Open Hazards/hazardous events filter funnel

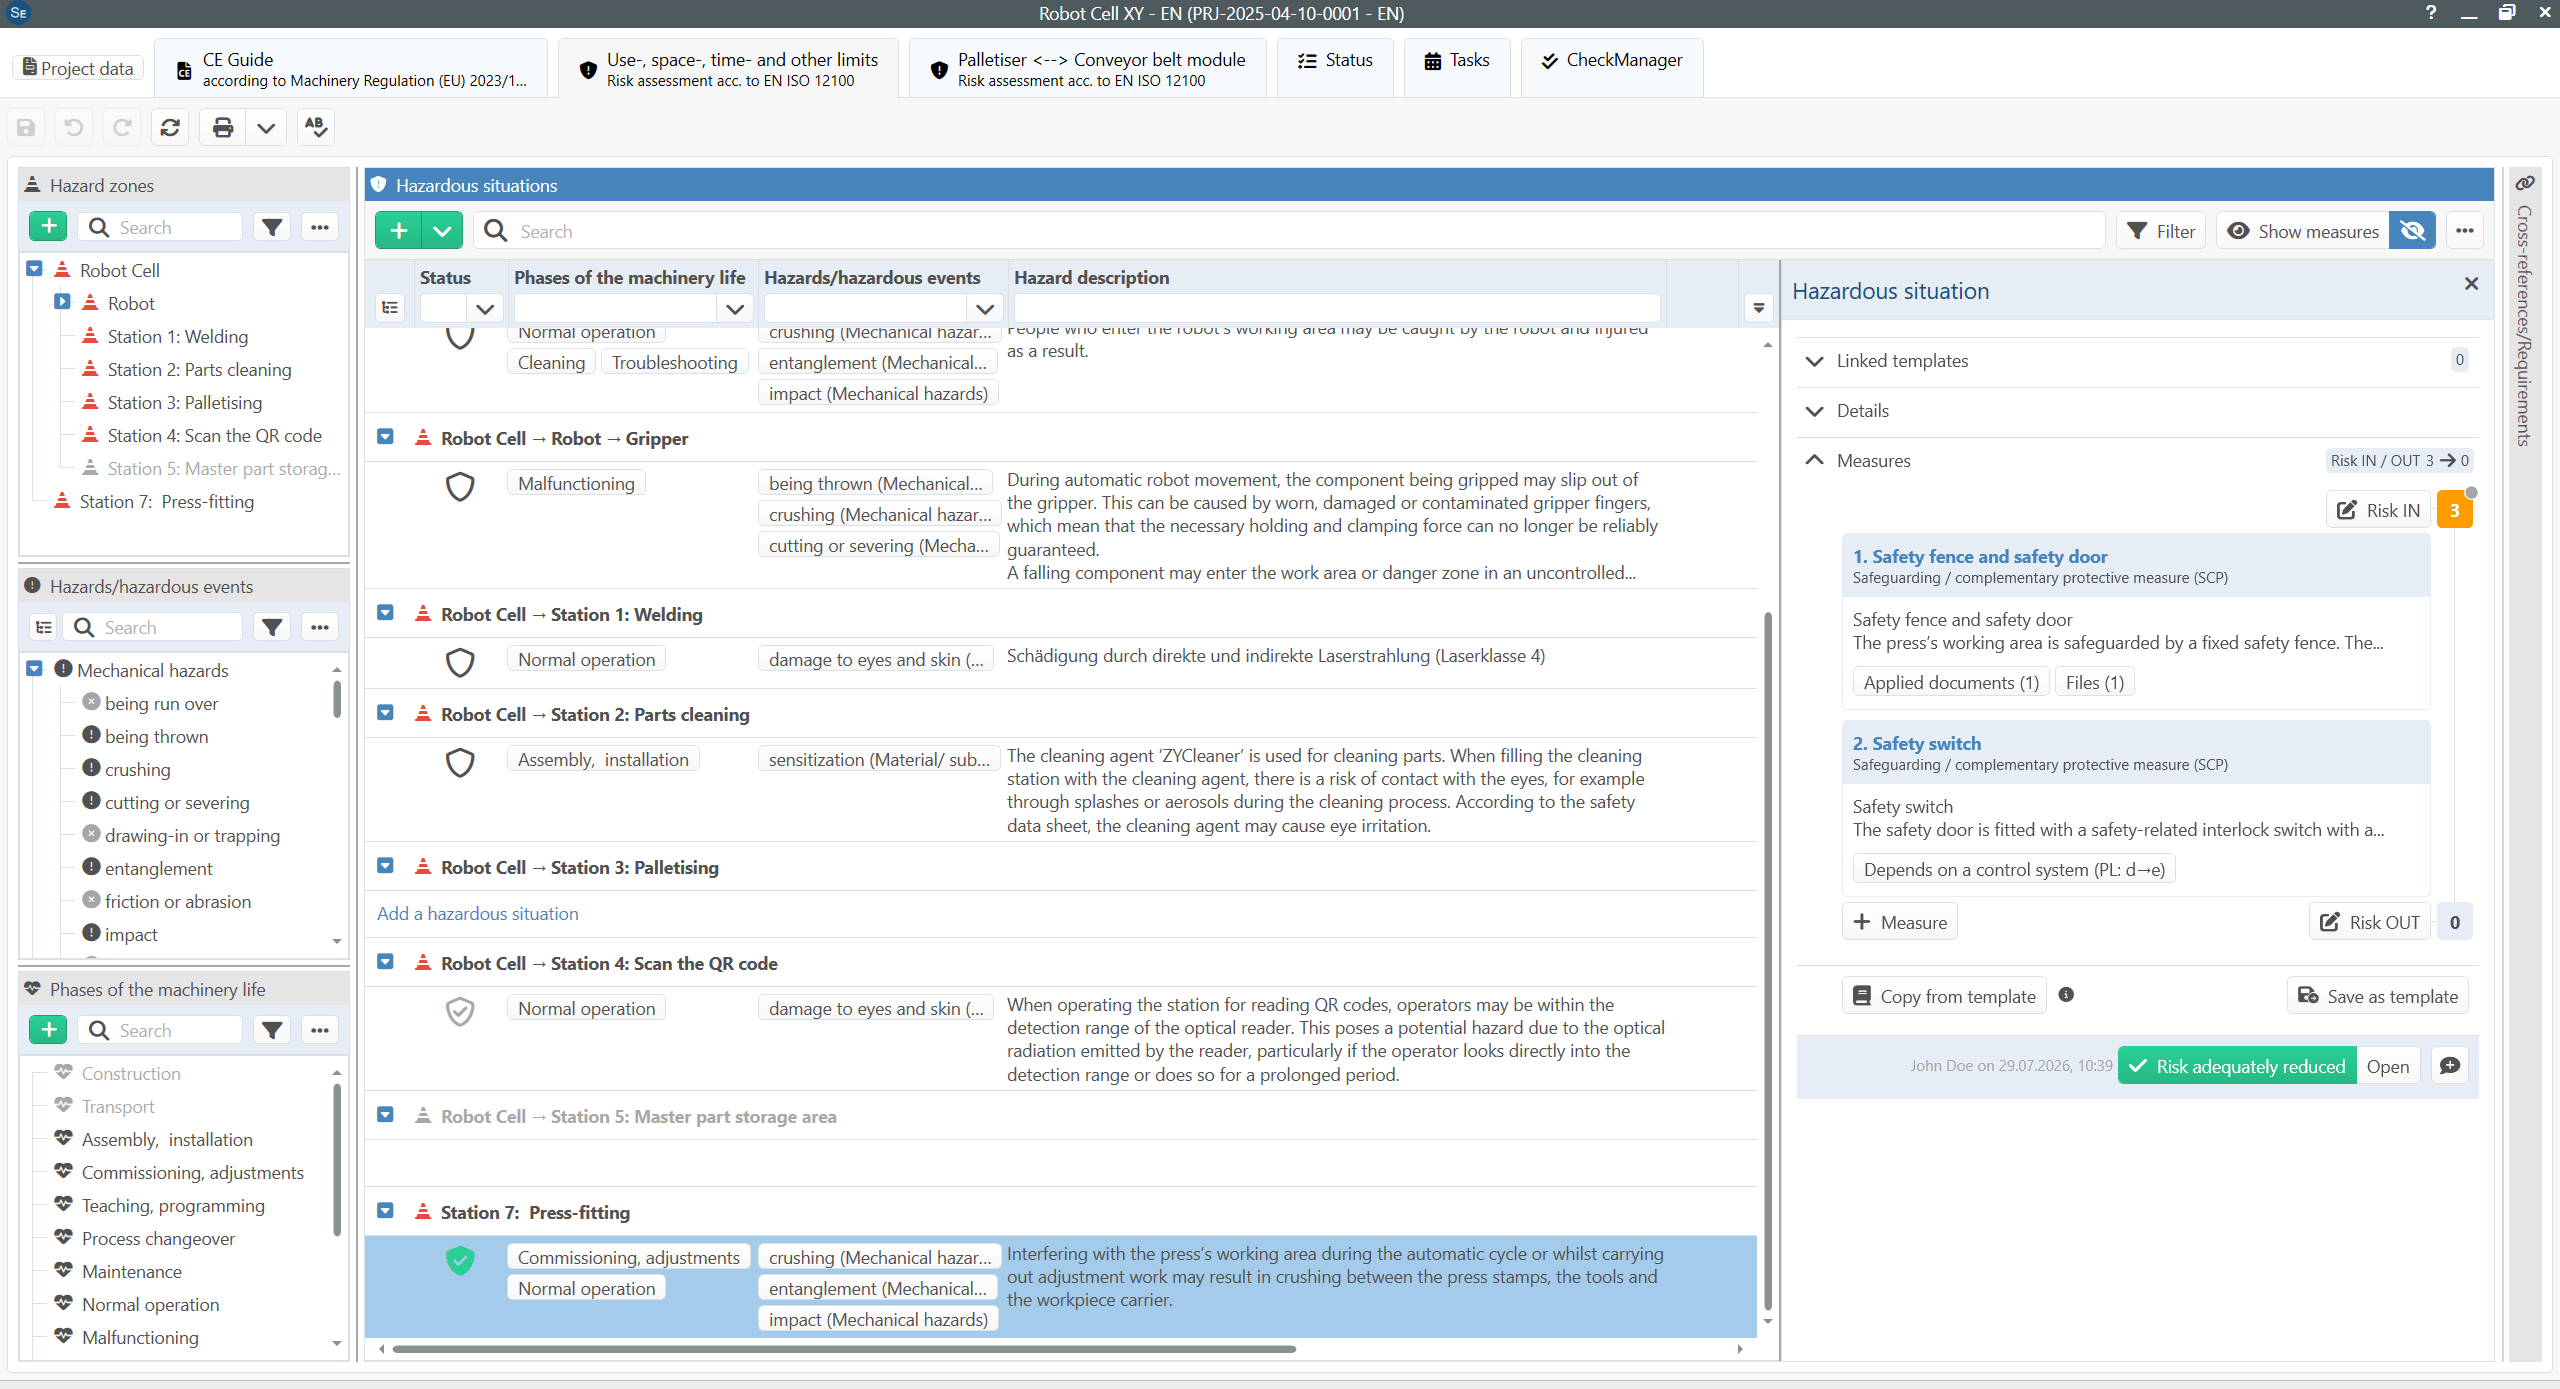tap(272, 627)
